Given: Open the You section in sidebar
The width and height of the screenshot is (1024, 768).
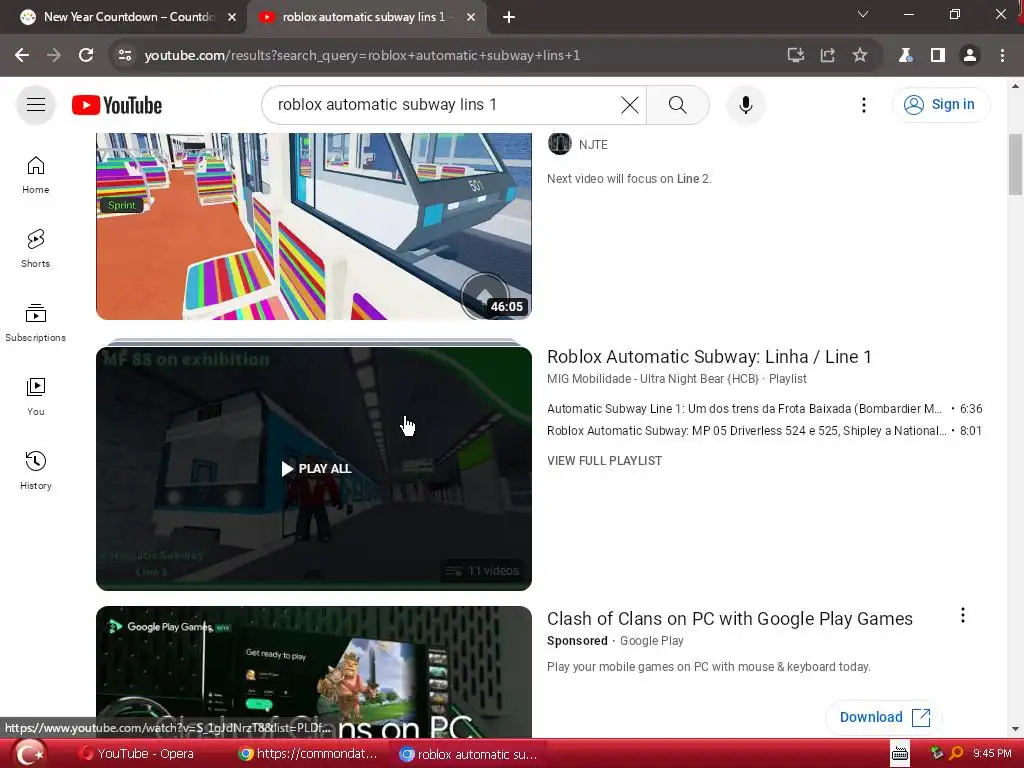Looking at the screenshot, I should pos(36,396).
